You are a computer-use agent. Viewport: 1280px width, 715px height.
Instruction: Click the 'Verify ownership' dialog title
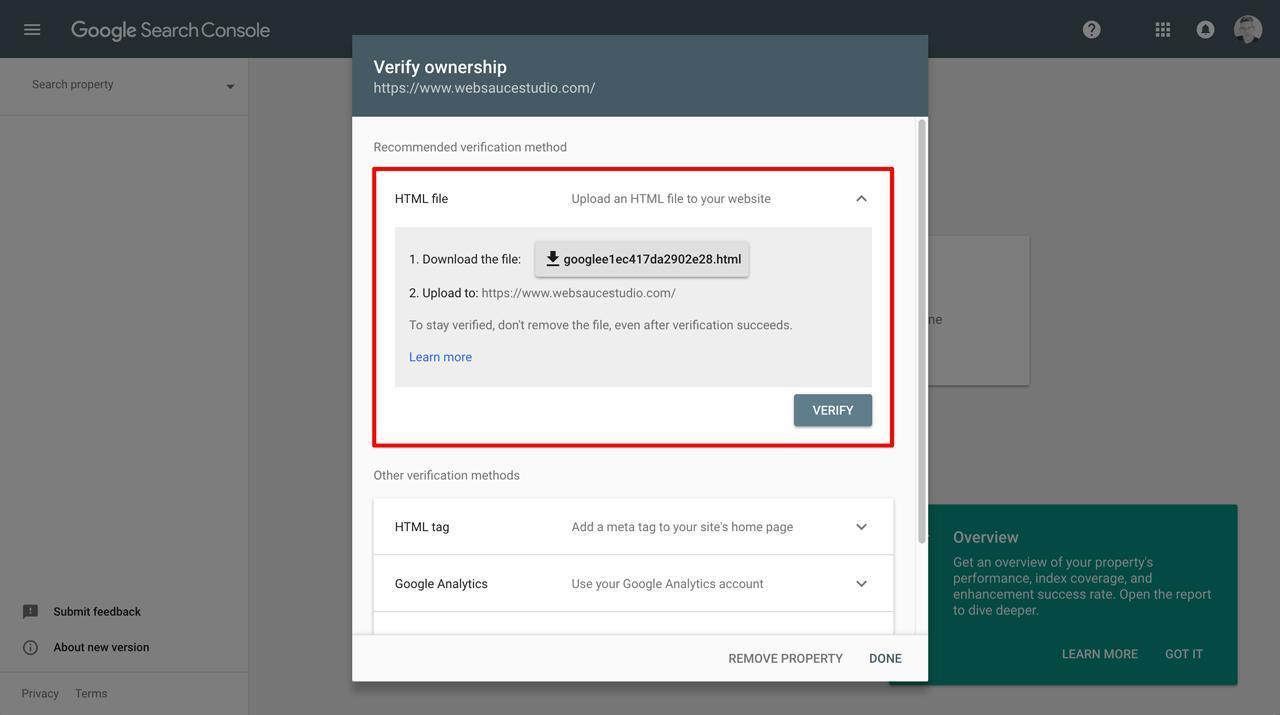pyautogui.click(x=440, y=67)
